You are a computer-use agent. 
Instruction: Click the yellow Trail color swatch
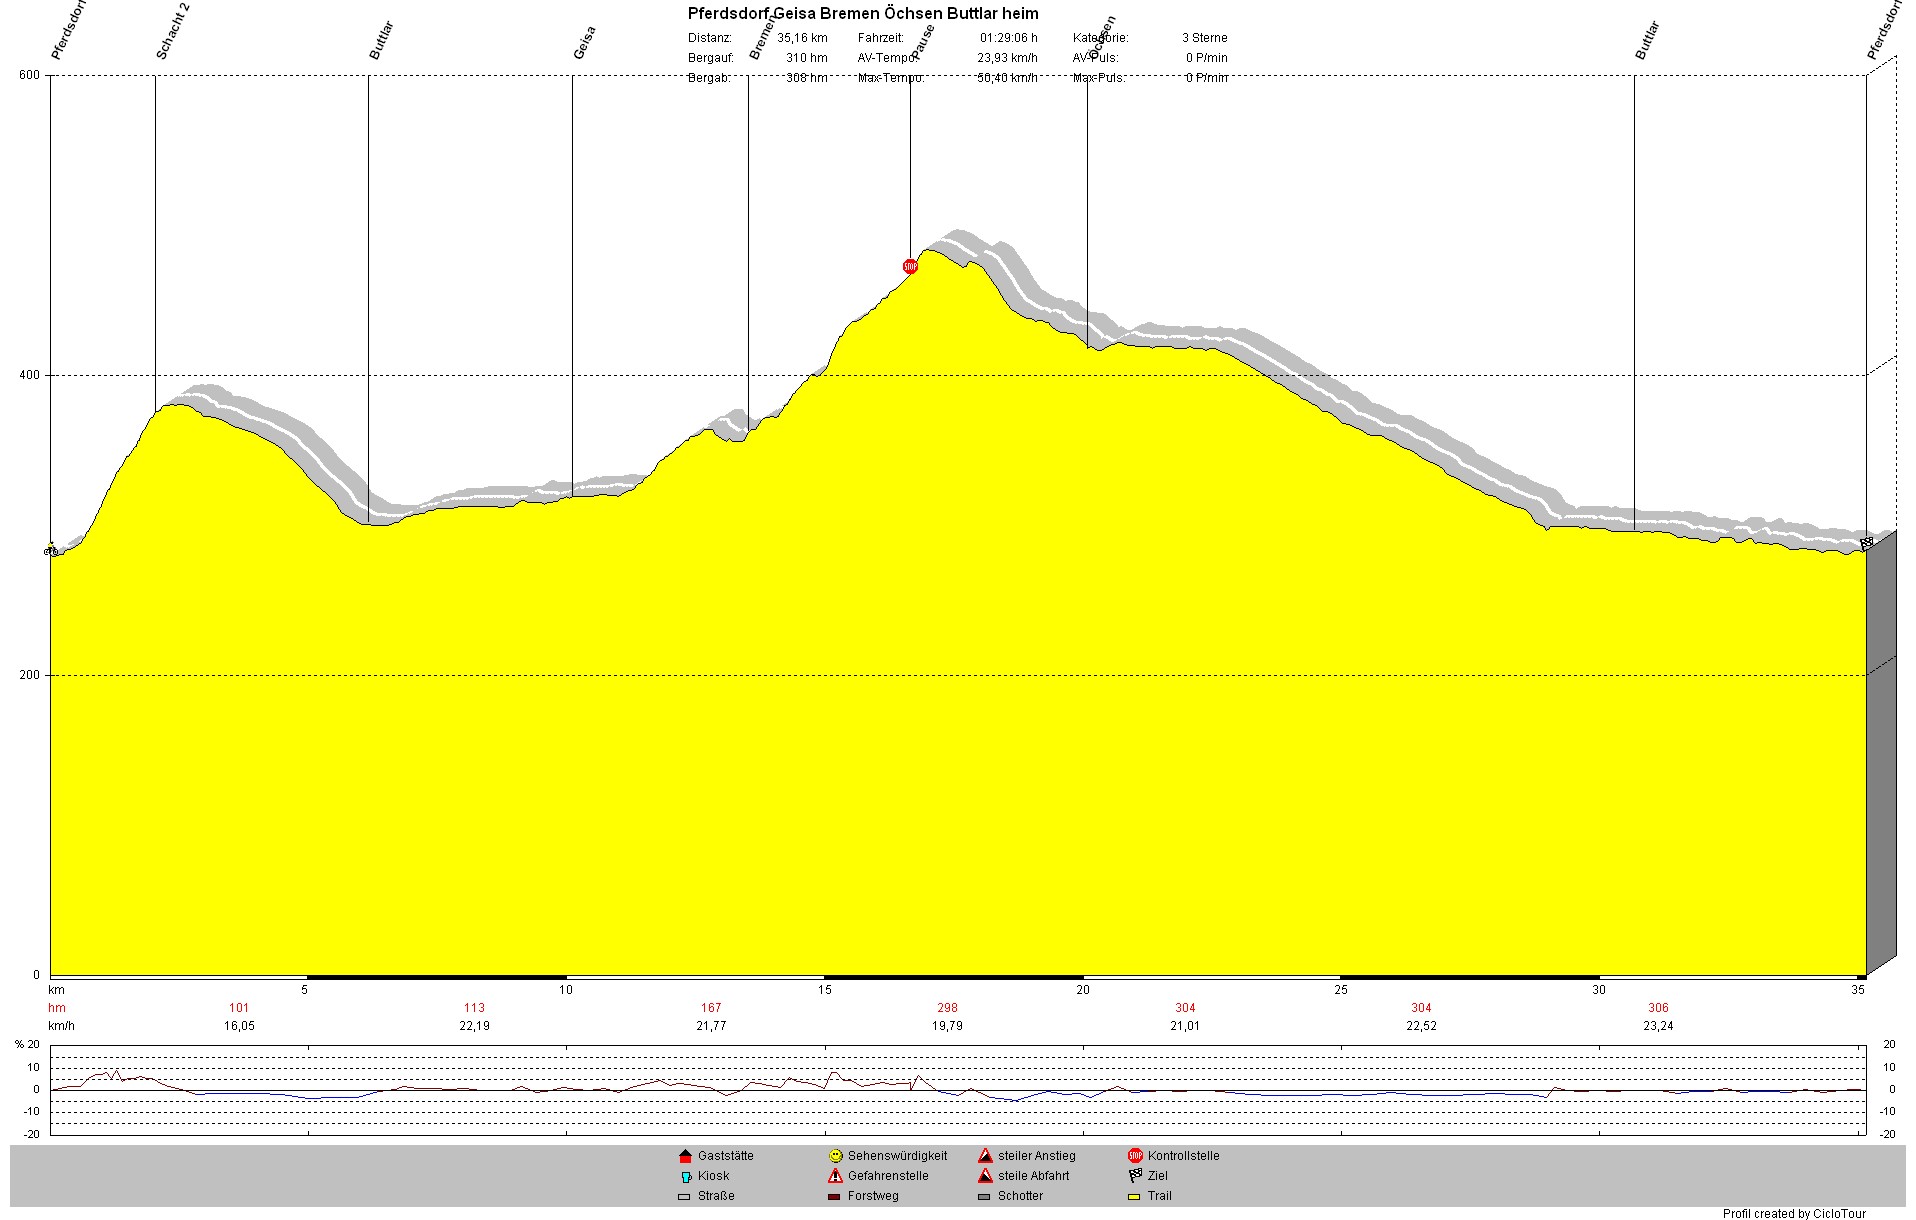1135,1196
